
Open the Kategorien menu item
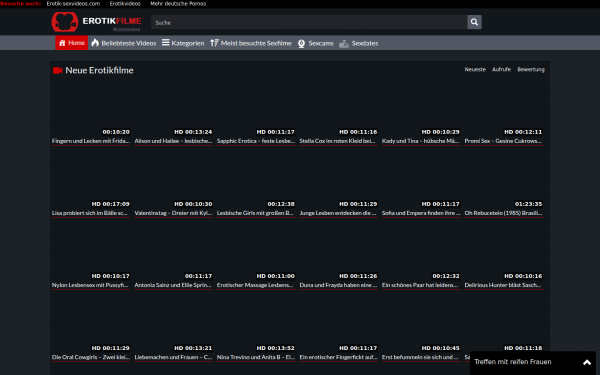coord(183,43)
